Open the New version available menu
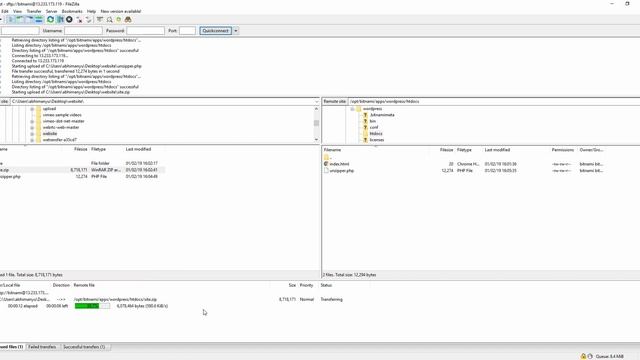 tap(121, 11)
